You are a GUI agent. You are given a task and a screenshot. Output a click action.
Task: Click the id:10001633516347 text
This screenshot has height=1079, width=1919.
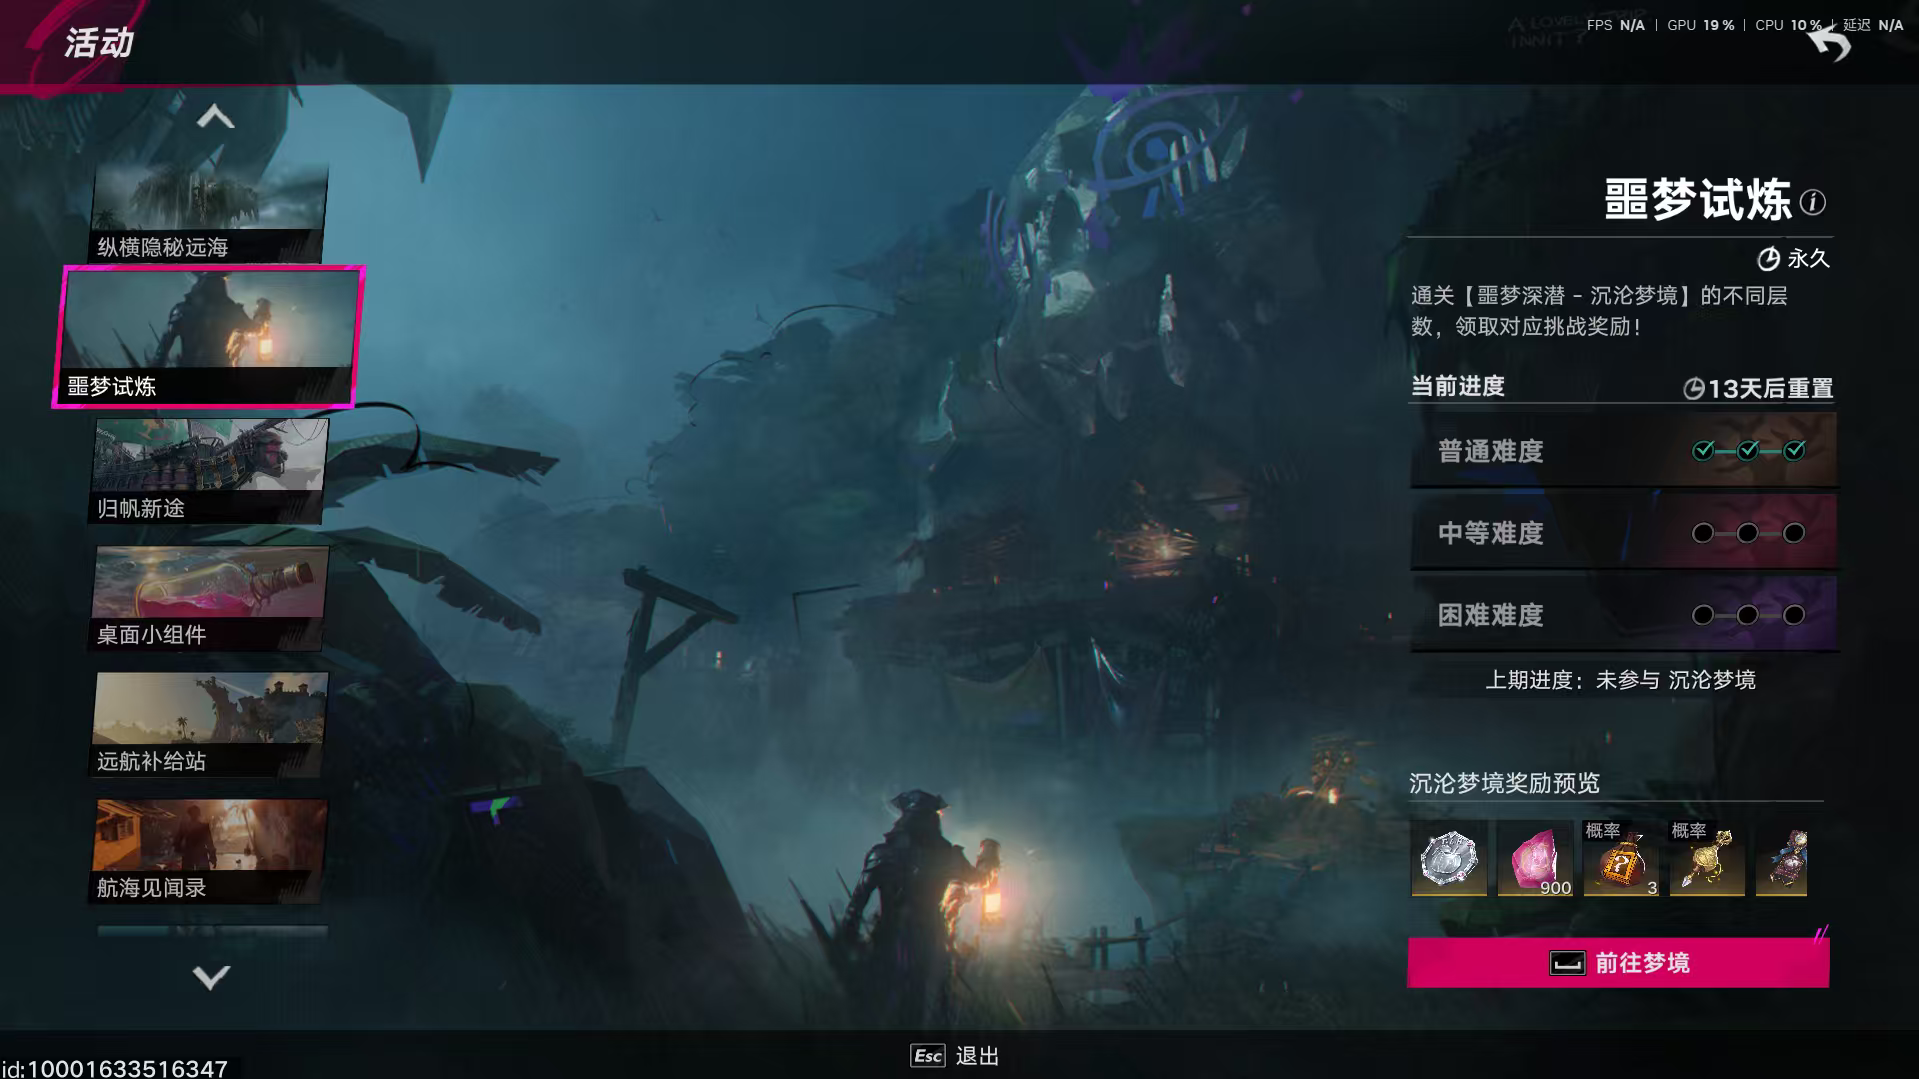[115, 1068]
